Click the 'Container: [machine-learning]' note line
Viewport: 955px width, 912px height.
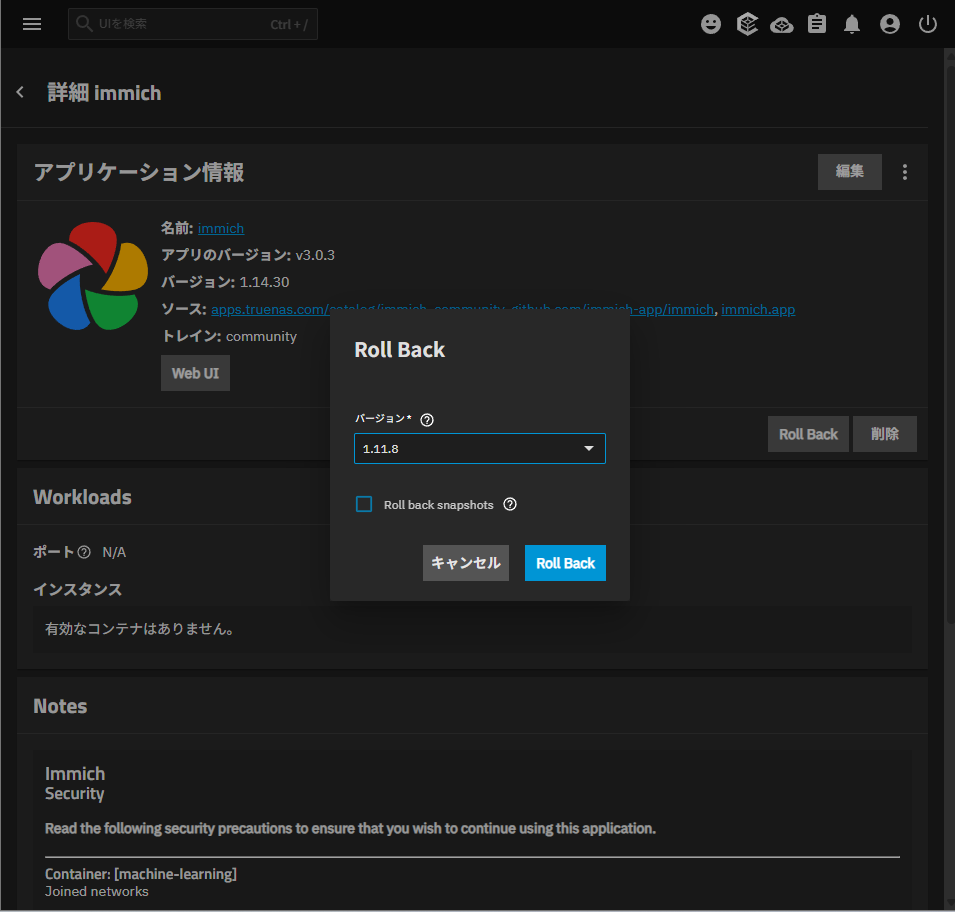pos(141,874)
